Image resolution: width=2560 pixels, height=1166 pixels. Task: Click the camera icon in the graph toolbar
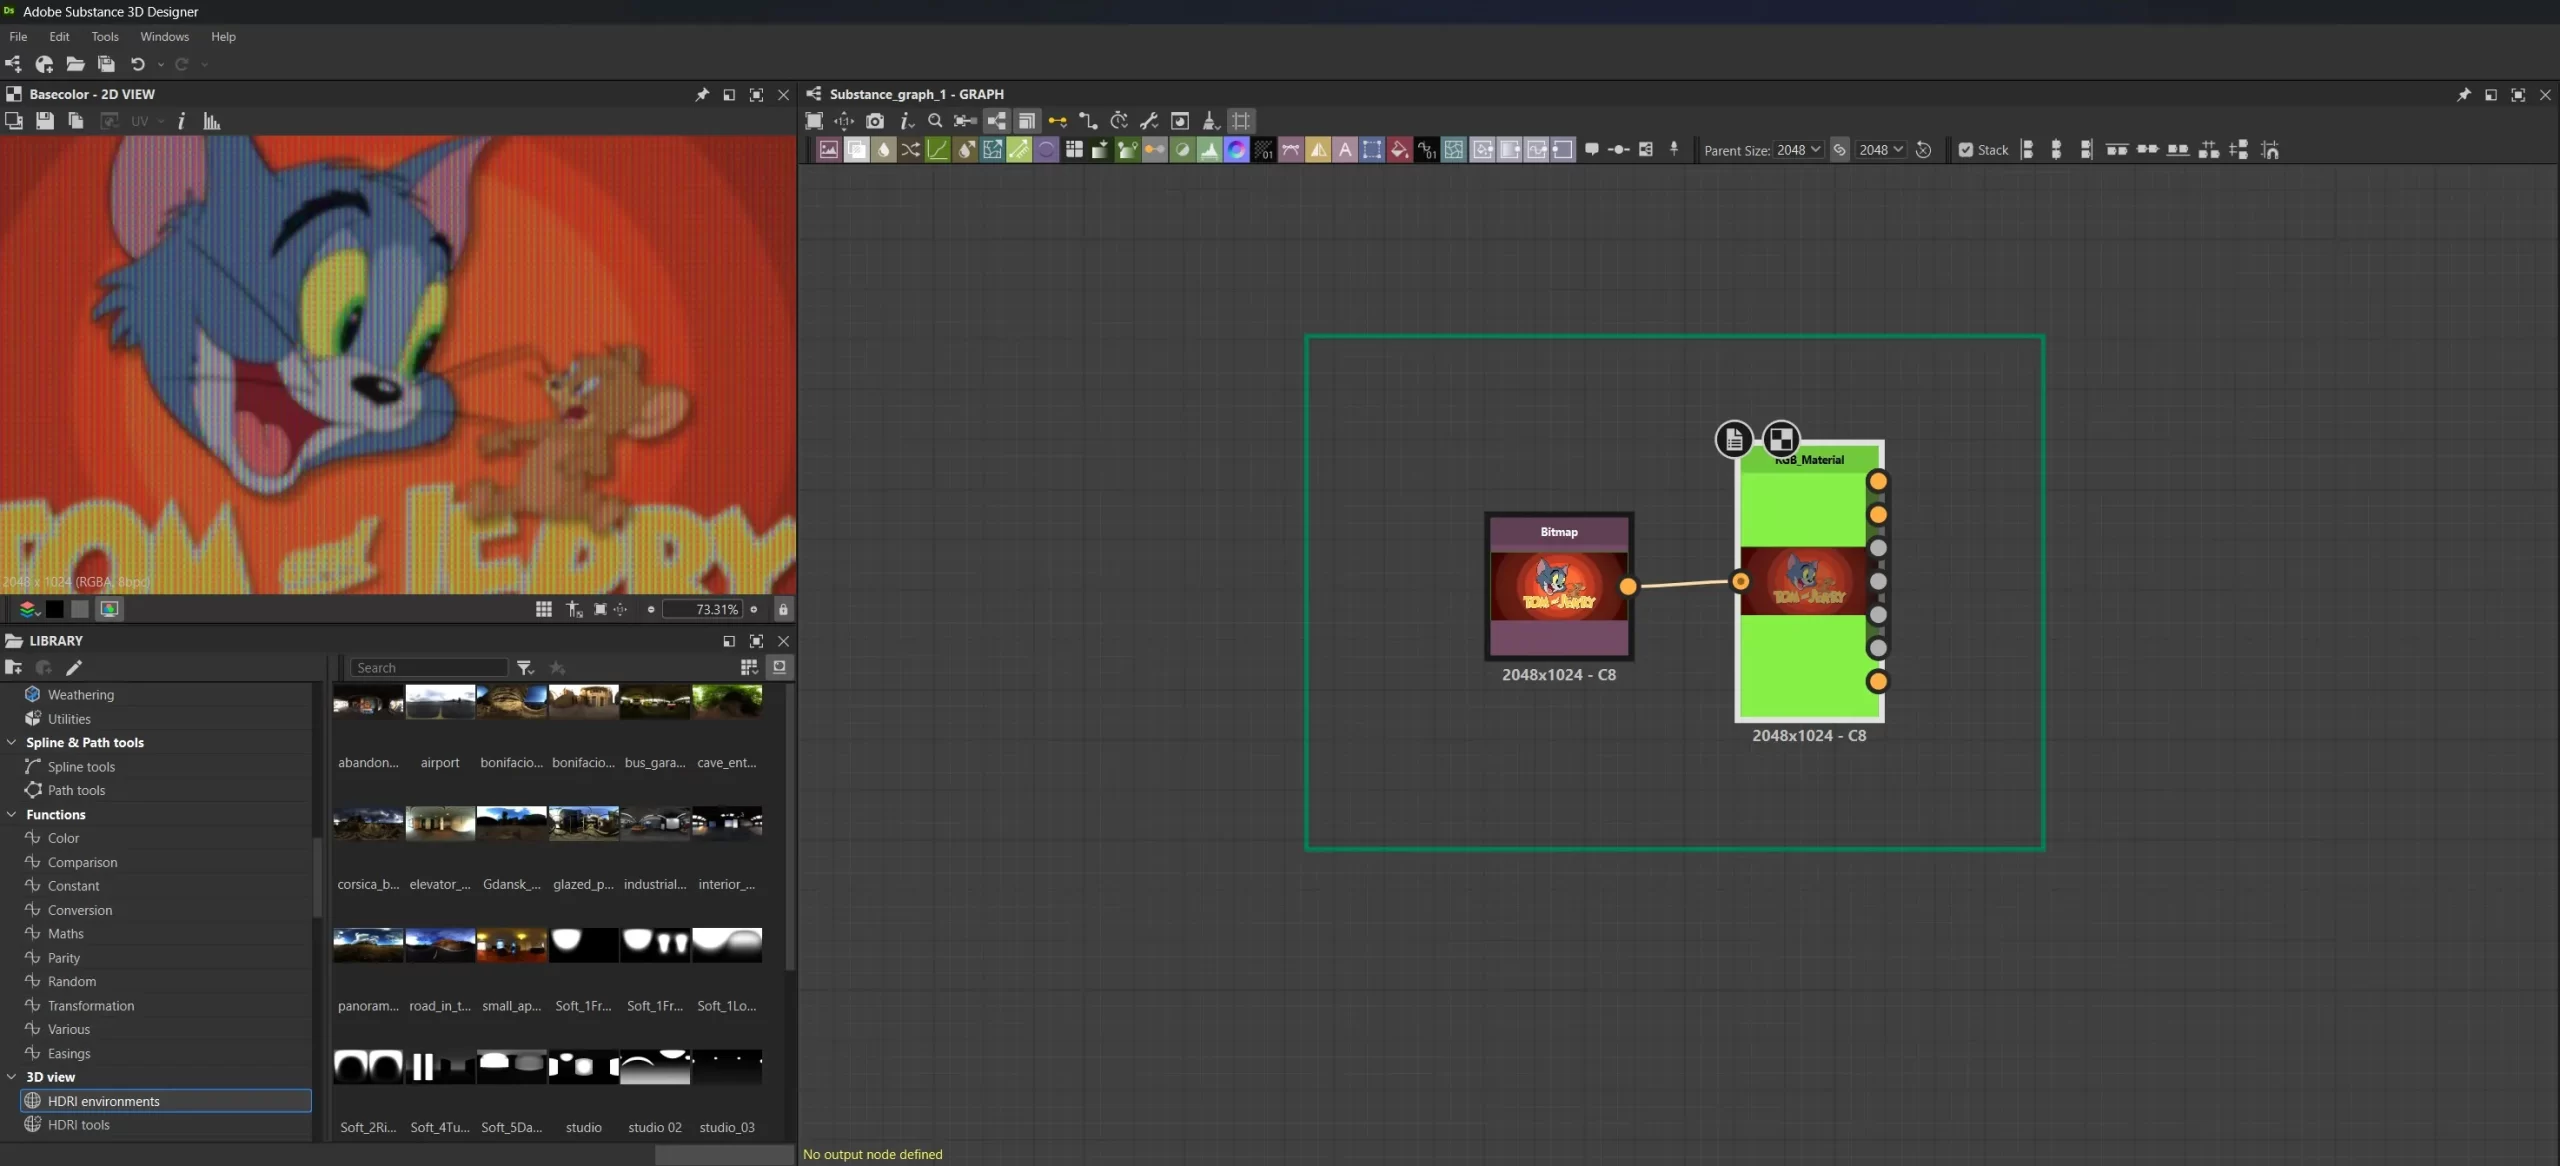pyautogui.click(x=875, y=121)
